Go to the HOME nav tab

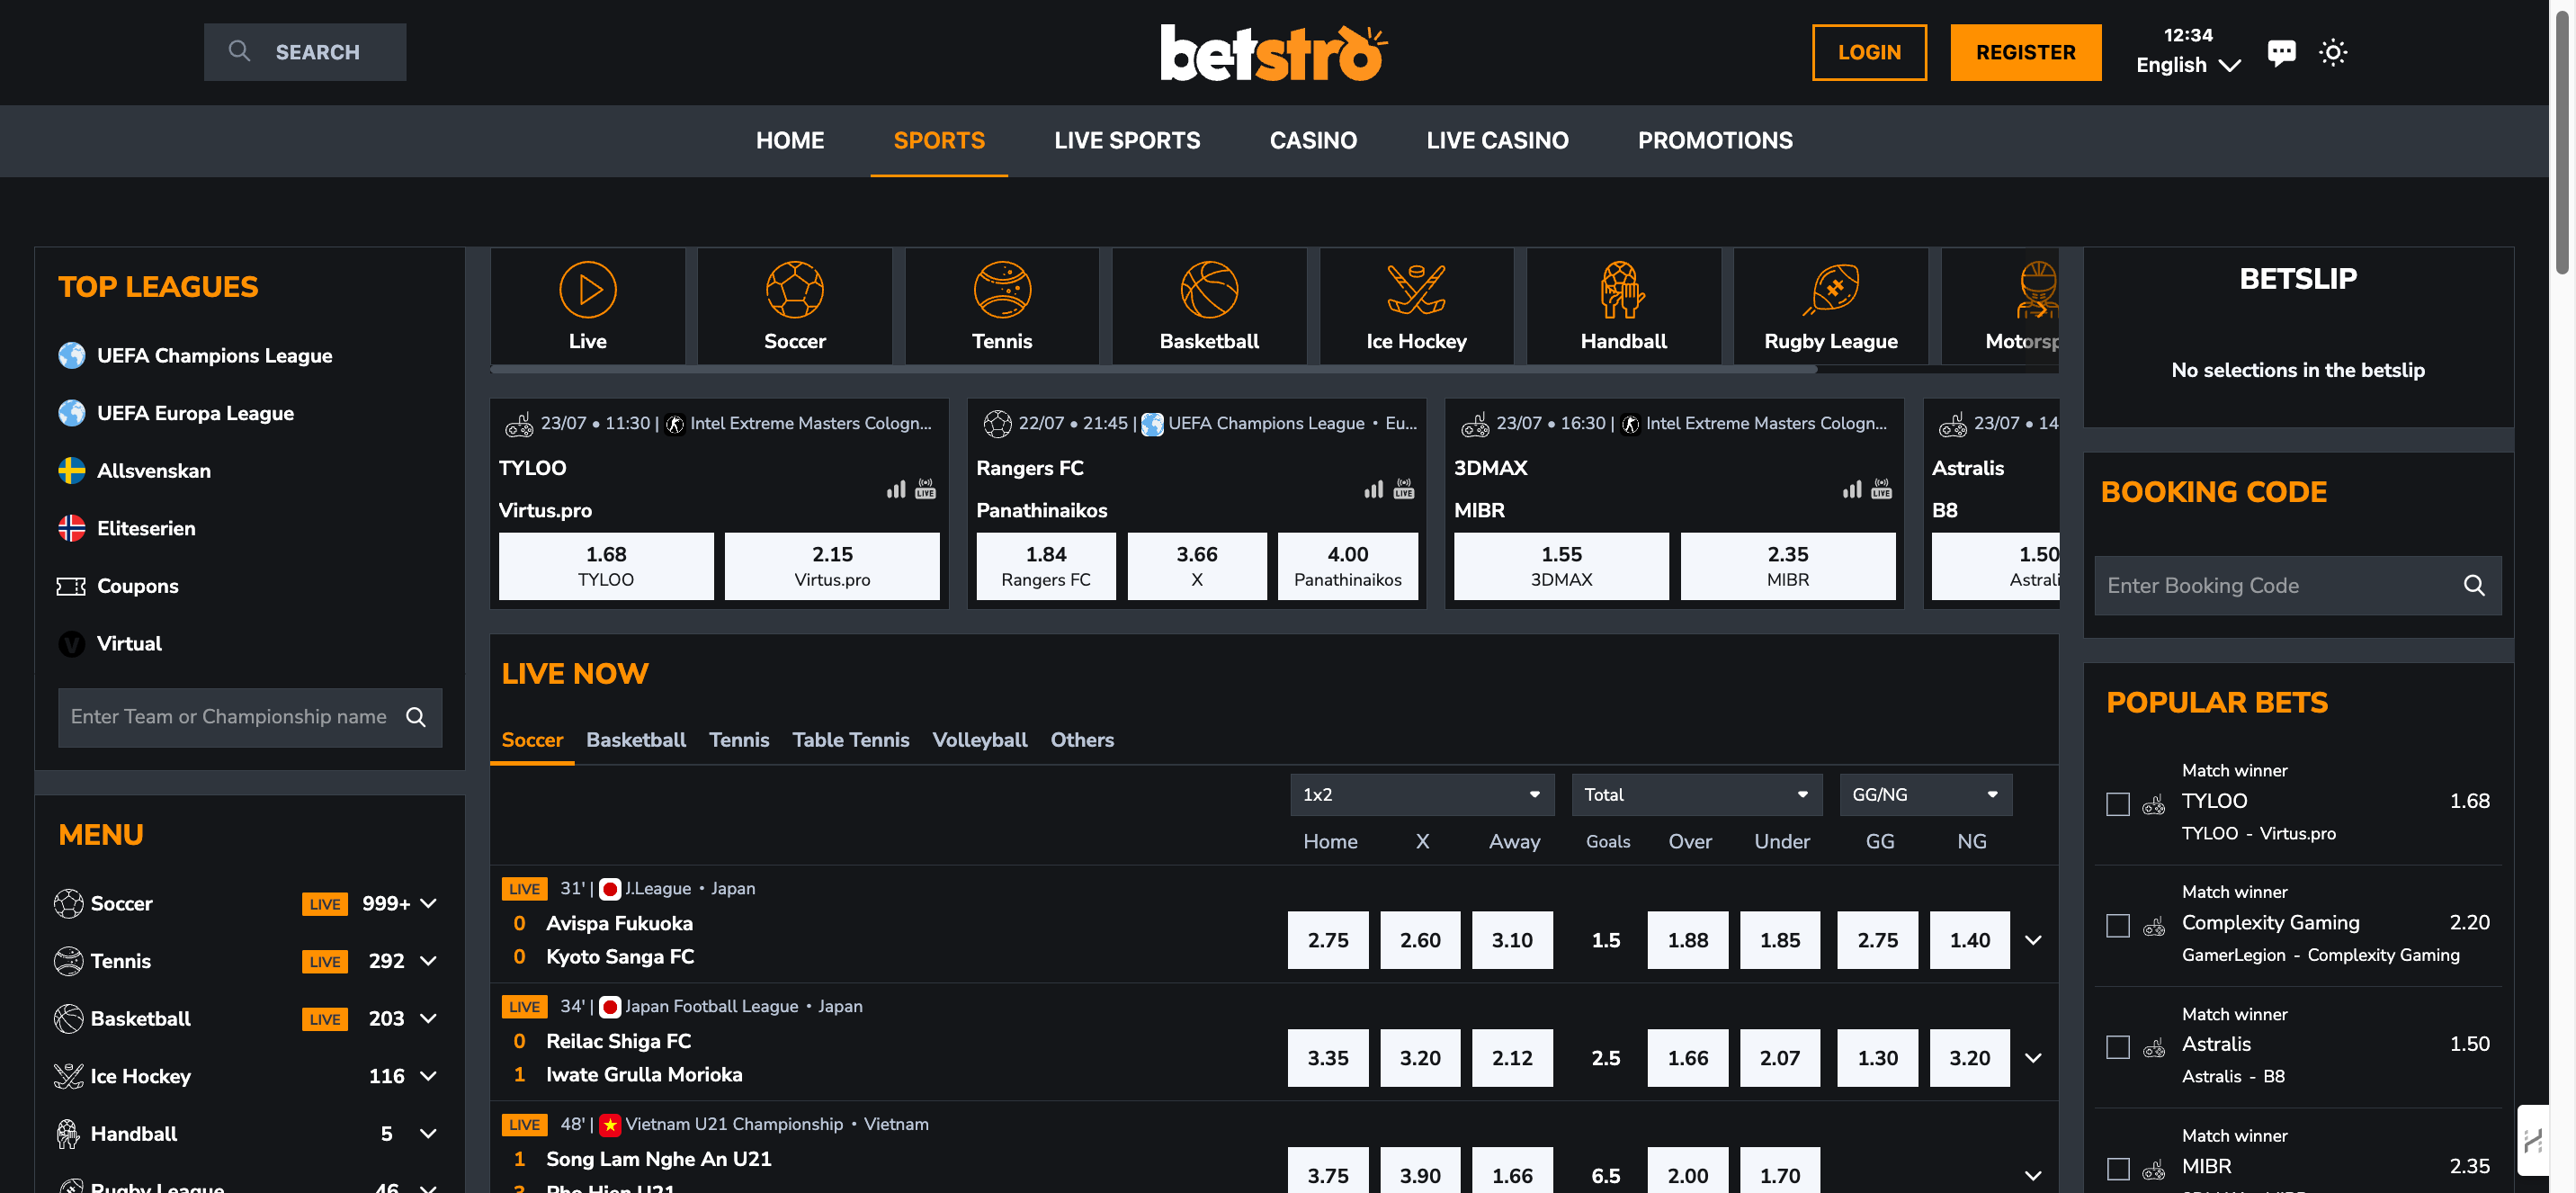(790, 141)
